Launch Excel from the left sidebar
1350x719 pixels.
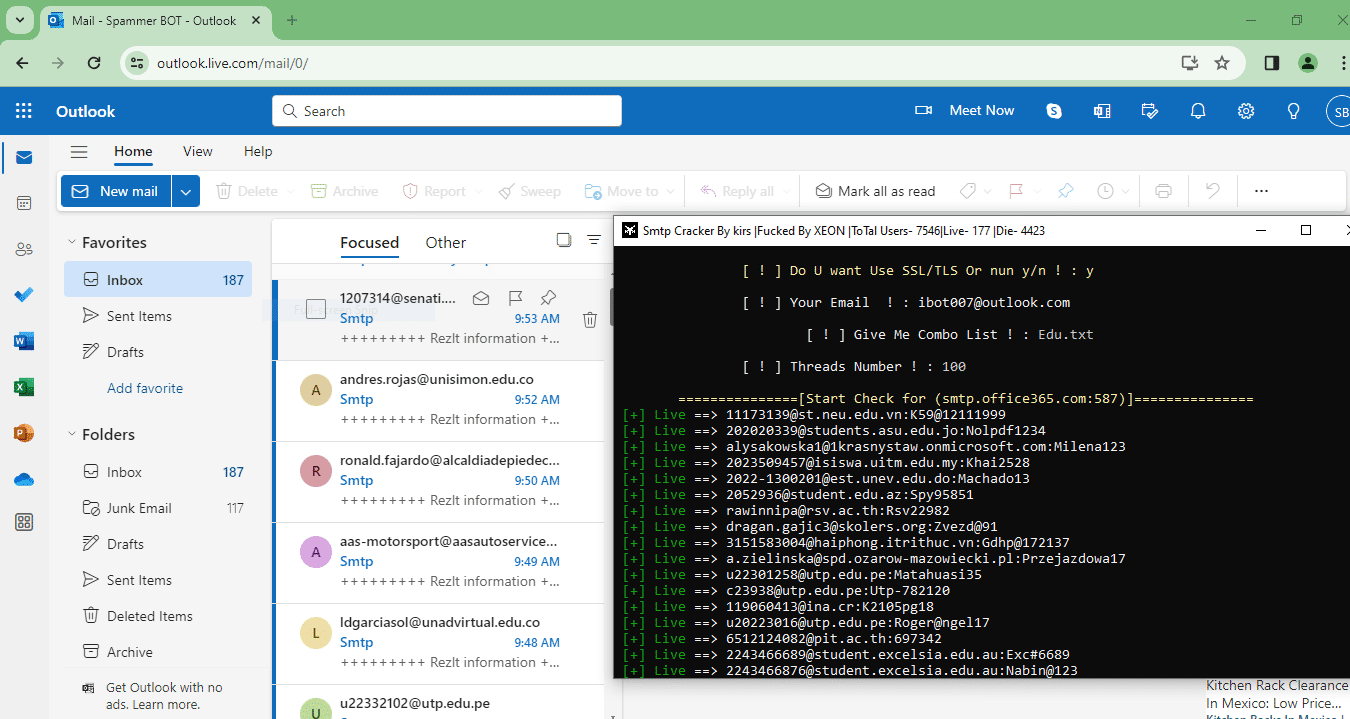click(x=24, y=387)
